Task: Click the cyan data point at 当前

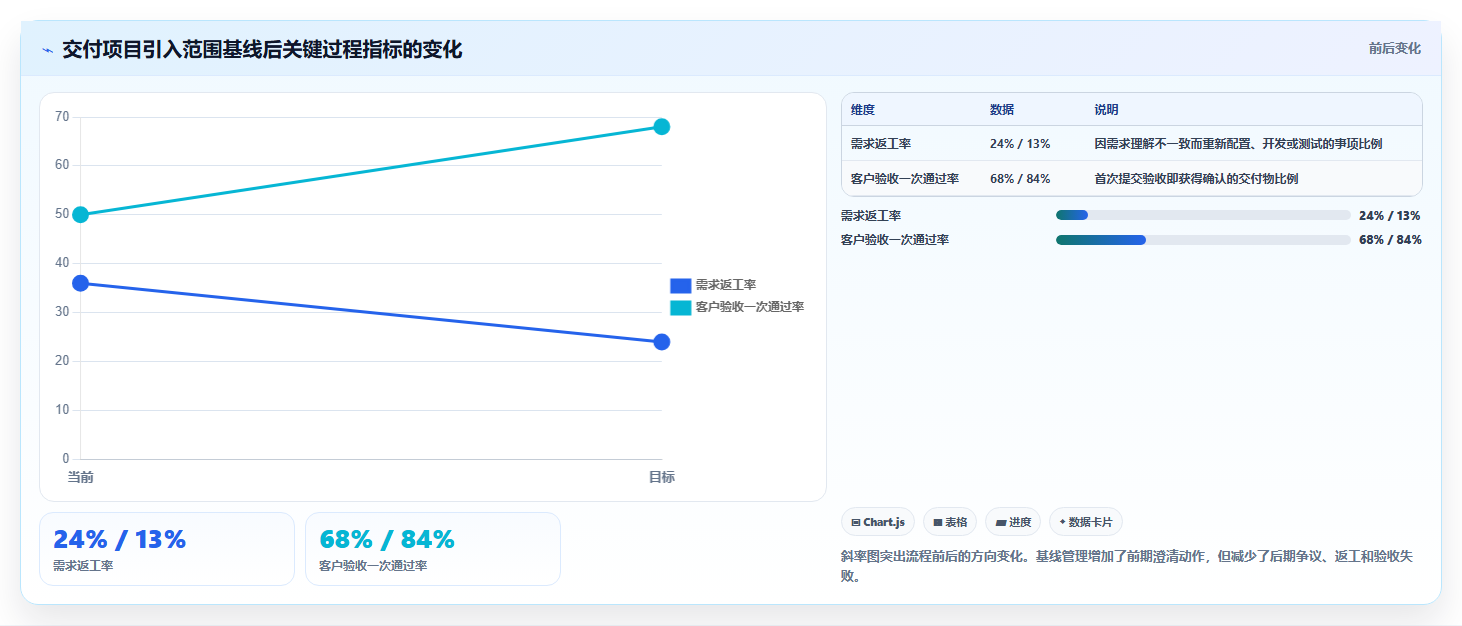Action: [81, 214]
